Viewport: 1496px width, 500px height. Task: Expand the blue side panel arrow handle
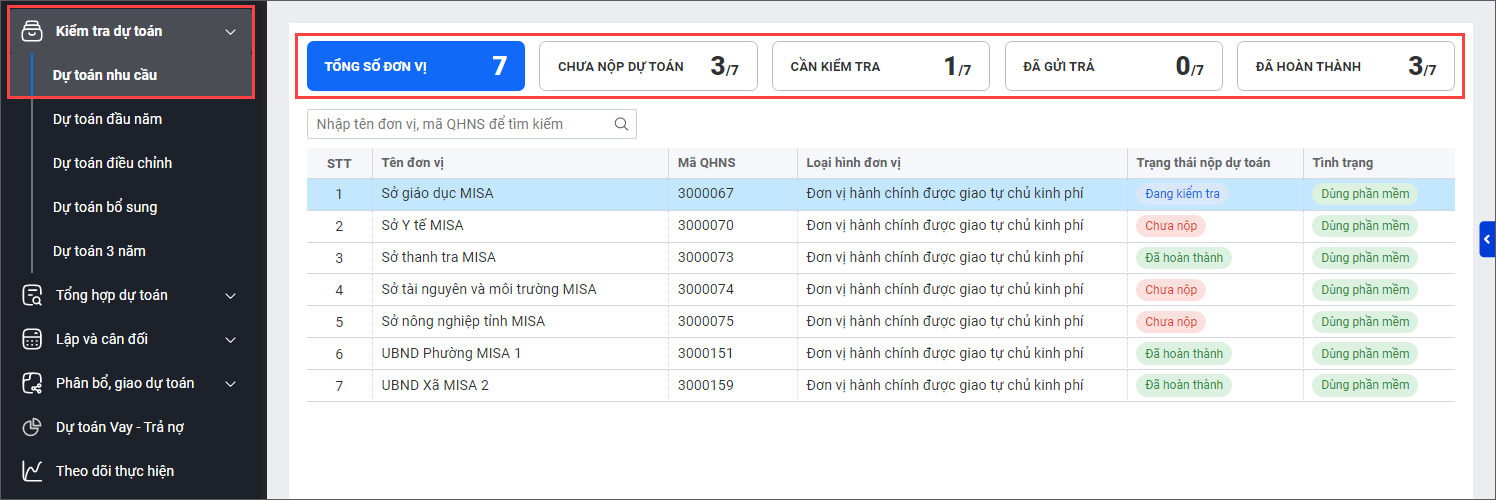click(1487, 240)
